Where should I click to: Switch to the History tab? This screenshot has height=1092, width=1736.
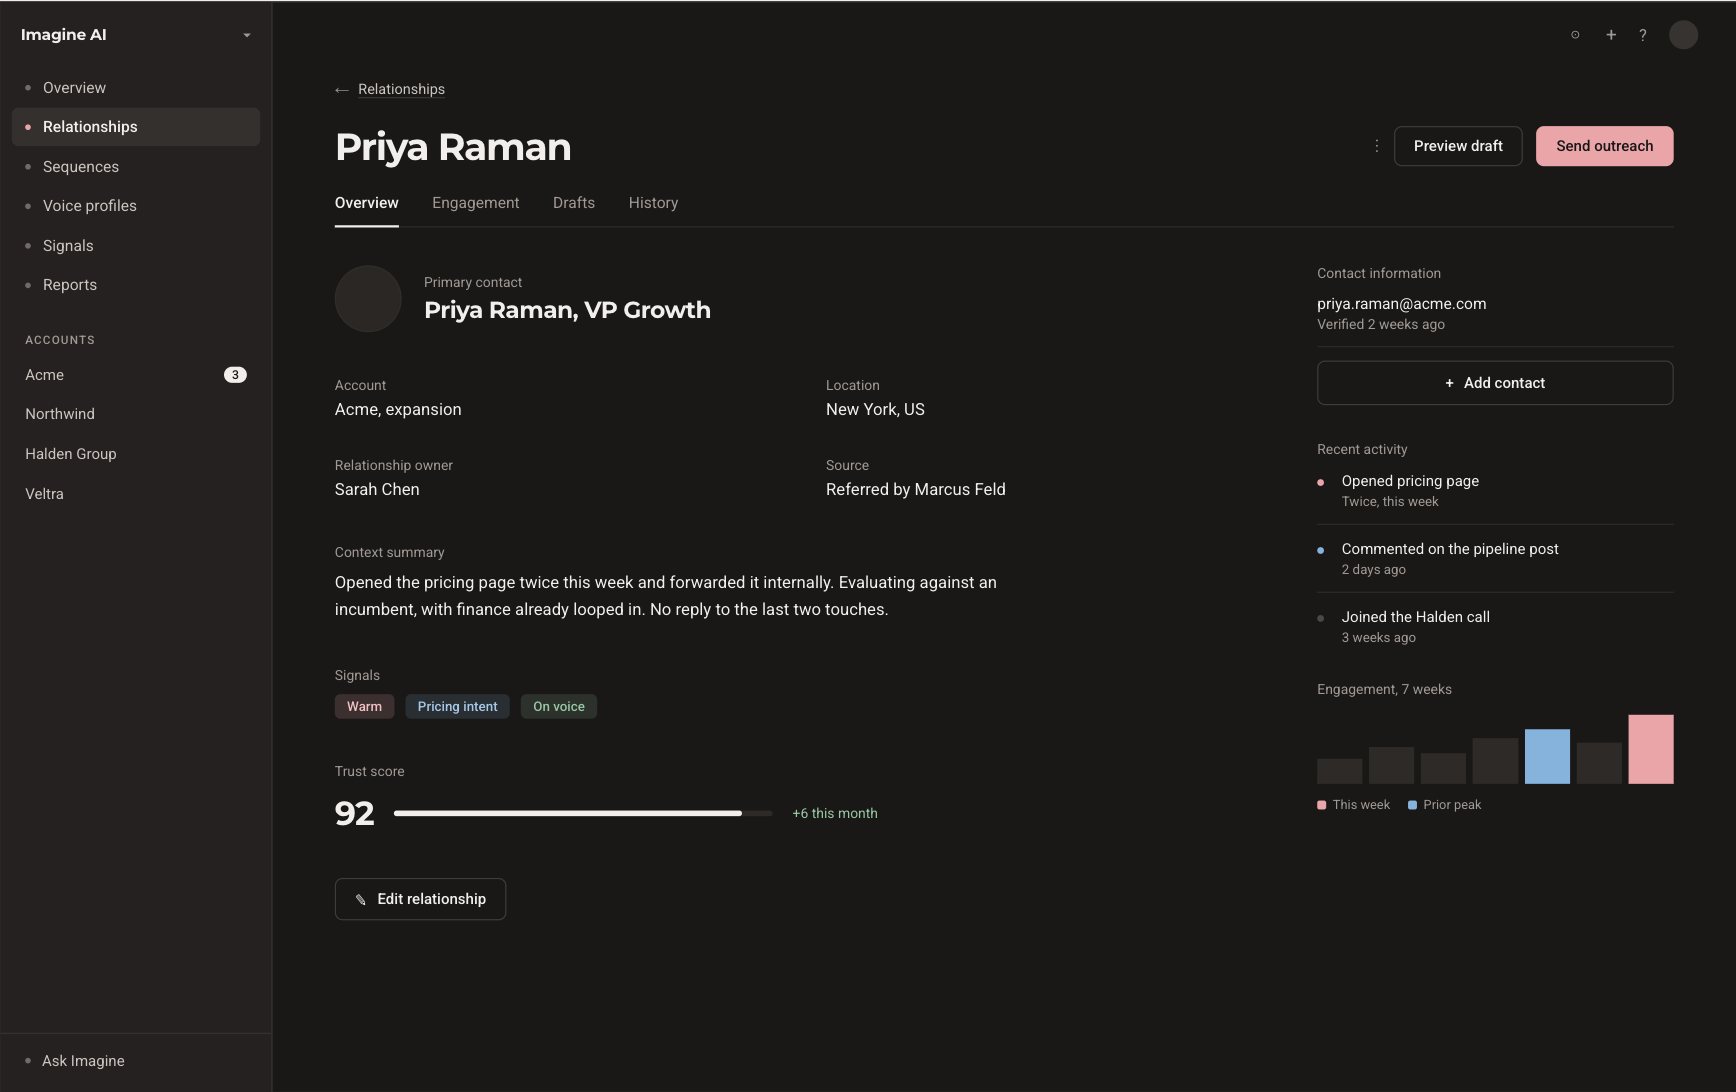(x=653, y=203)
